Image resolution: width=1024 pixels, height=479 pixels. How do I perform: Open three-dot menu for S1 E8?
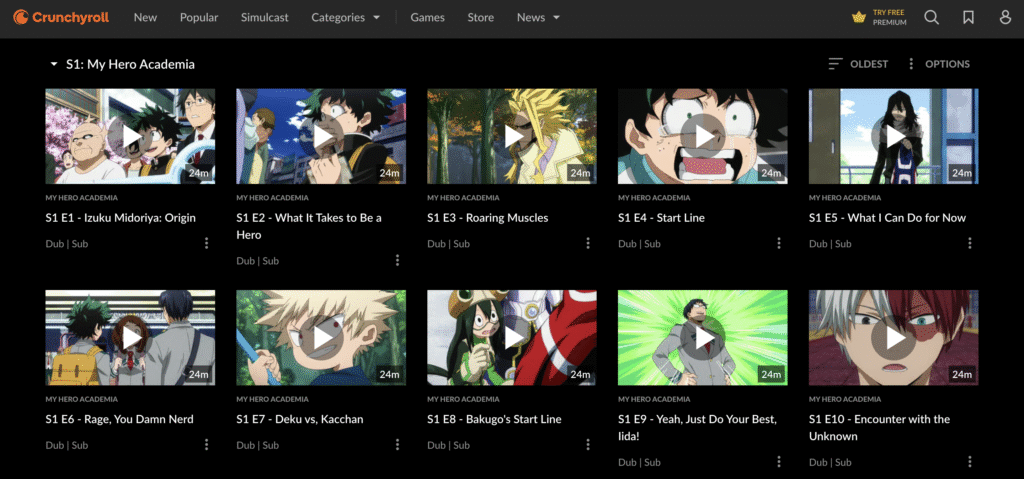point(588,444)
